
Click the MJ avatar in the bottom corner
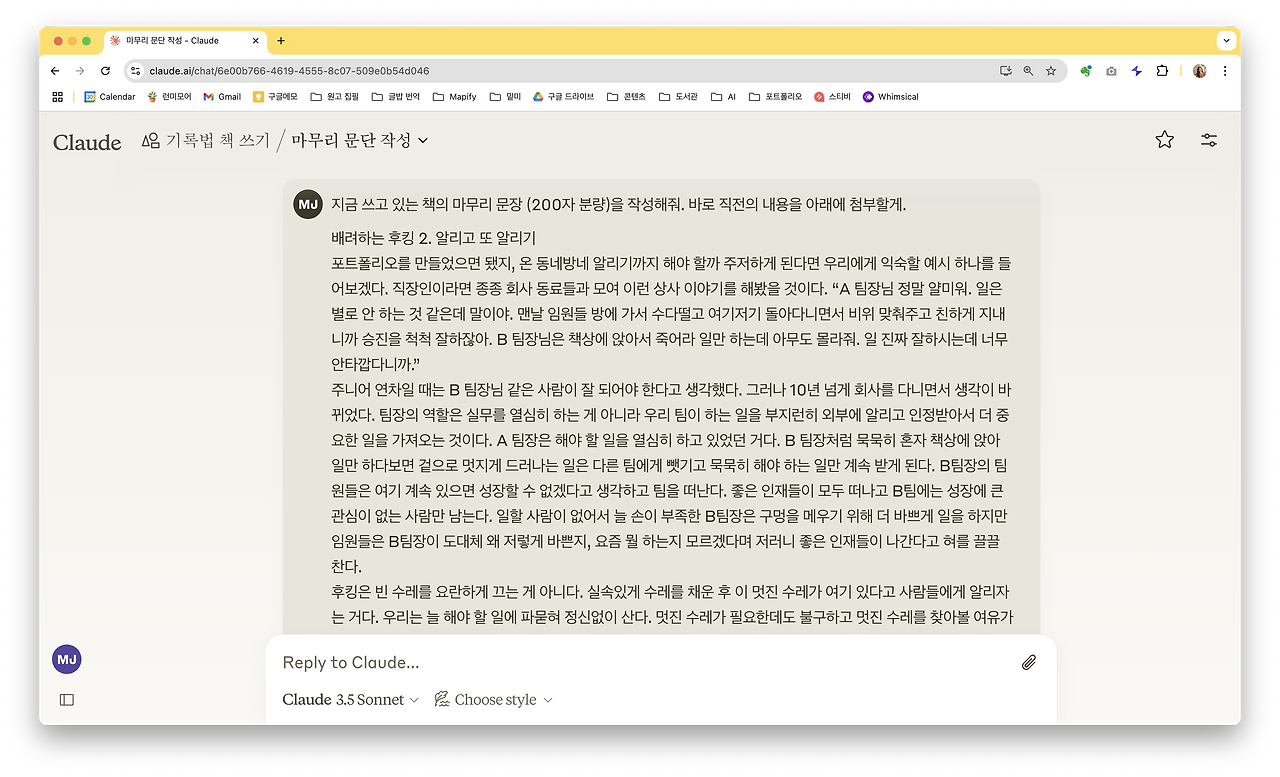click(66, 659)
